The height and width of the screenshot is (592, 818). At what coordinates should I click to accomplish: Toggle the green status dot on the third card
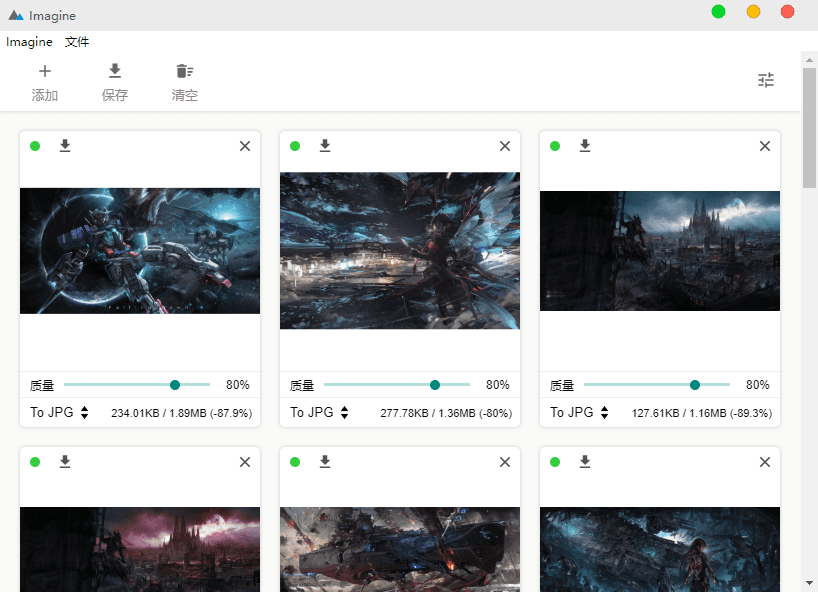pos(555,146)
